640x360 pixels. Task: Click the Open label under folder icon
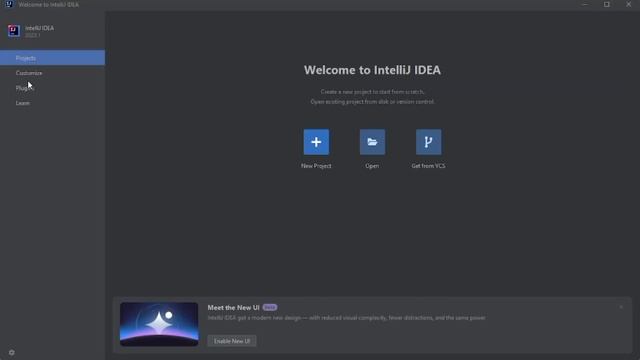point(372,166)
